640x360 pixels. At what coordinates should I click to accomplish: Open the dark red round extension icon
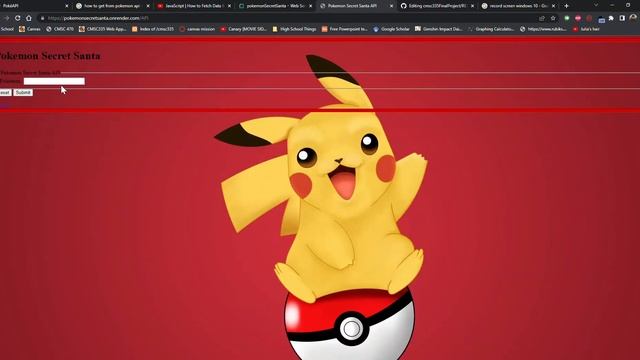pyautogui.click(x=589, y=18)
